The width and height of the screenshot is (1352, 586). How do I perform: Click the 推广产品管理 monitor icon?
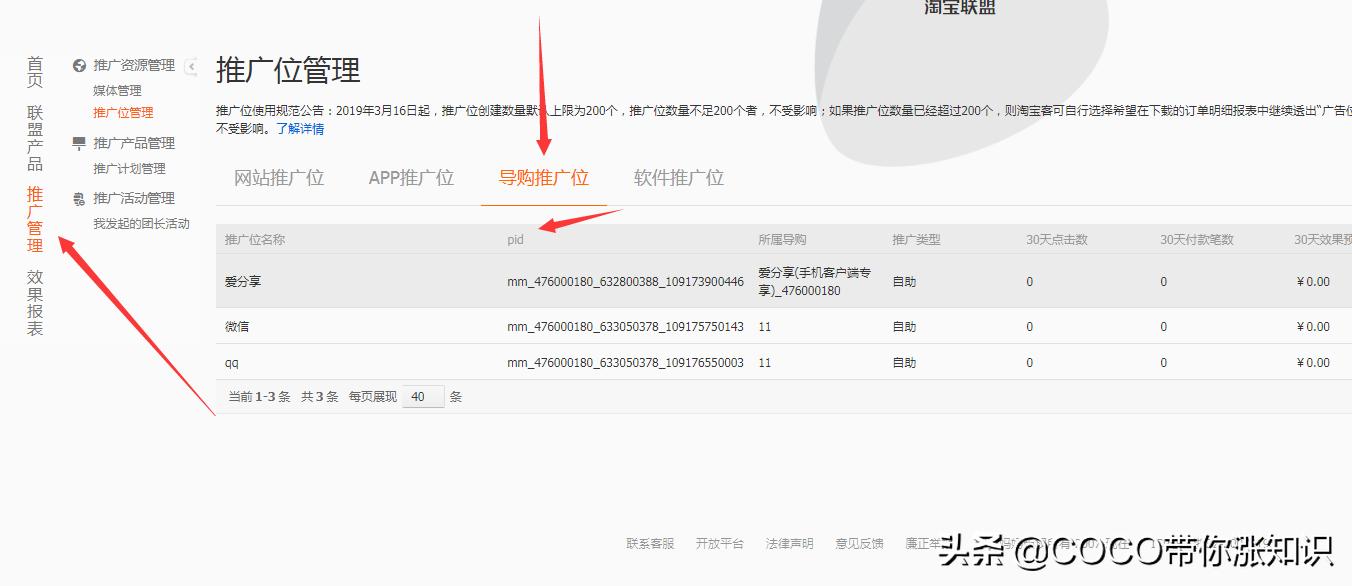(x=78, y=143)
